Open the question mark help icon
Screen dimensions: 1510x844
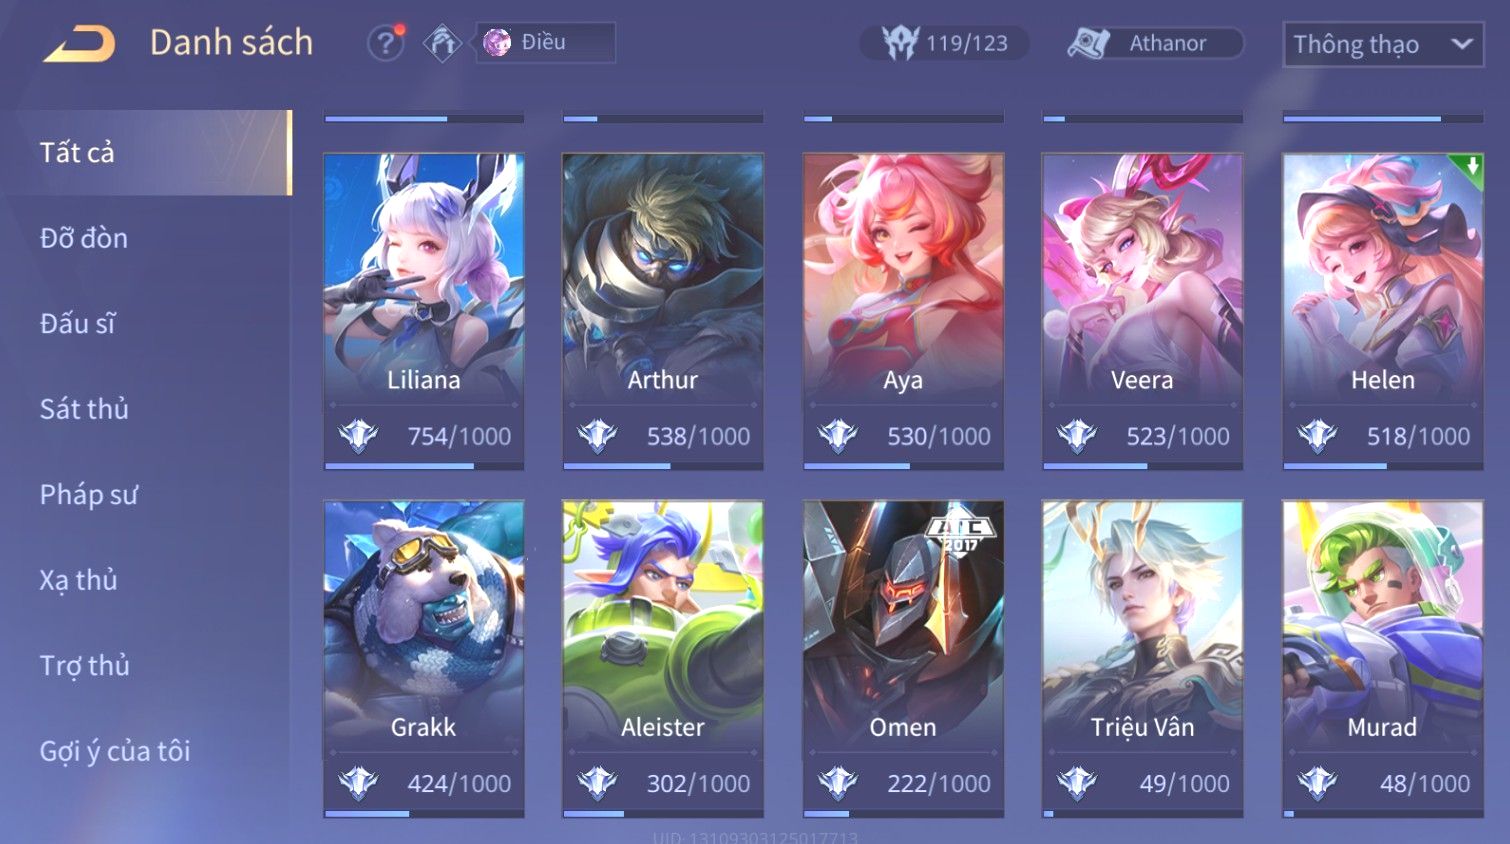point(385,43)
